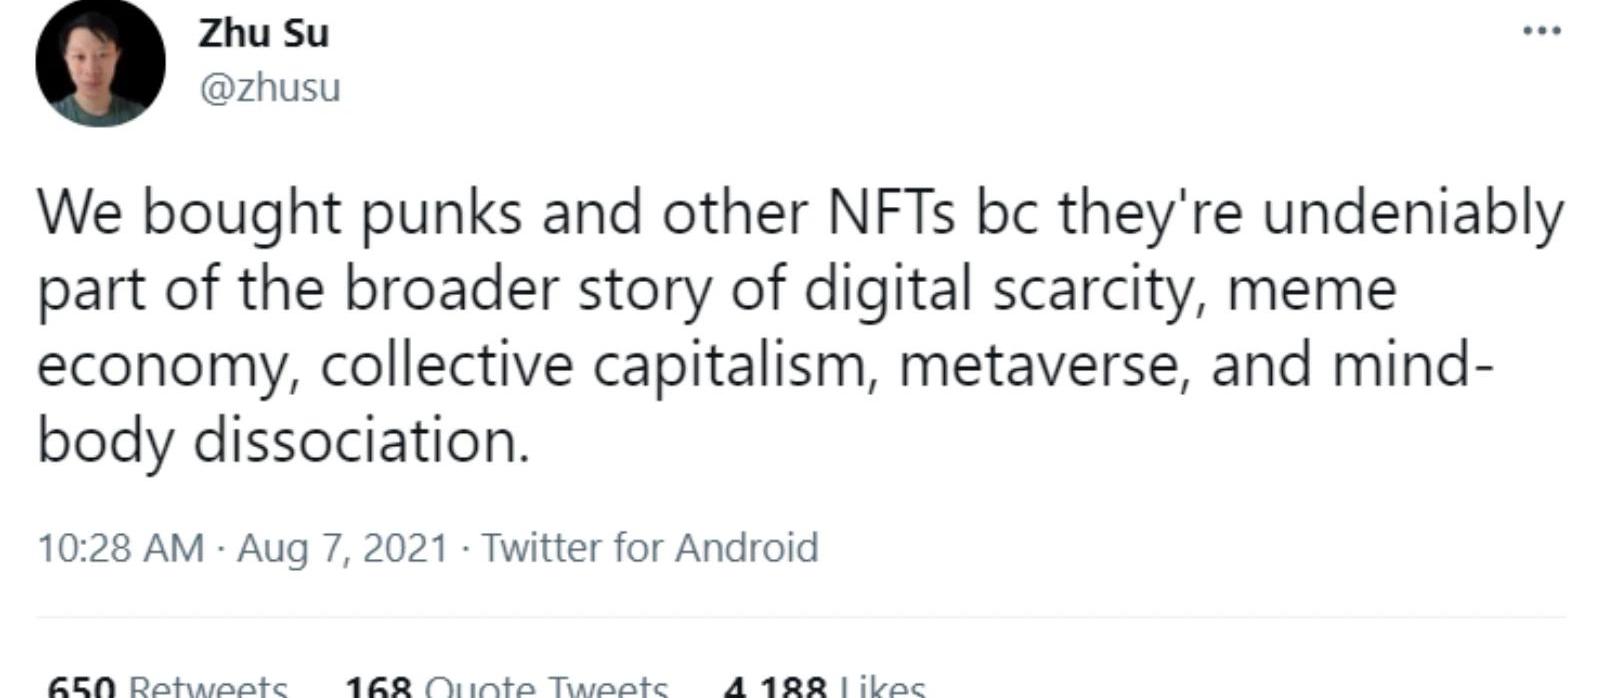This screenshot has width=1600, height=698.
Task: Show the 4,188 Likes list
Action: [x=825, y=686]
